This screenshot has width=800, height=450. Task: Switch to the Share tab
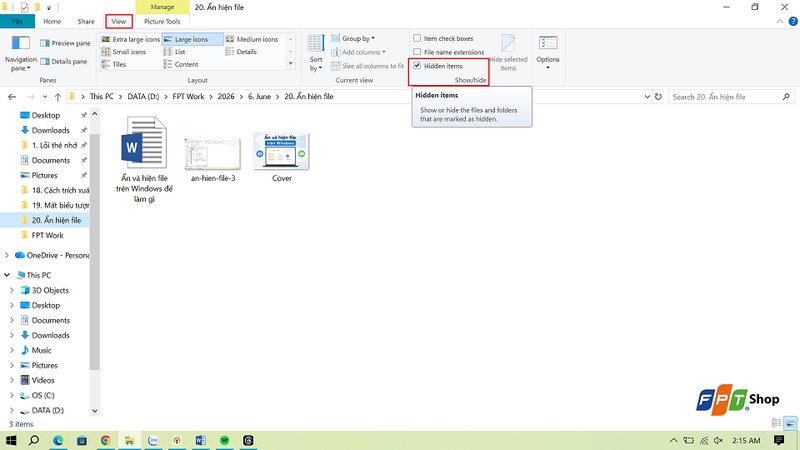[86, 21]
